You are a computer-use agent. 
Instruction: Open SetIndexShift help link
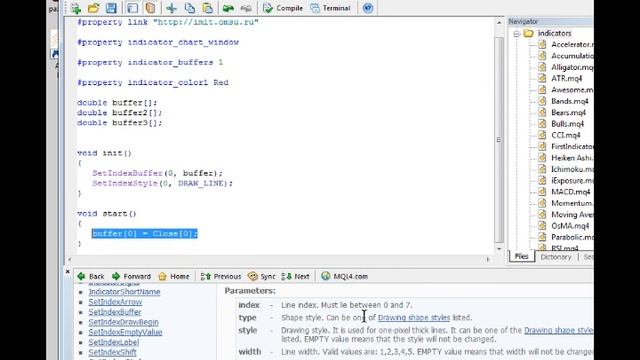pyautogui.click(x=112, y=352)
